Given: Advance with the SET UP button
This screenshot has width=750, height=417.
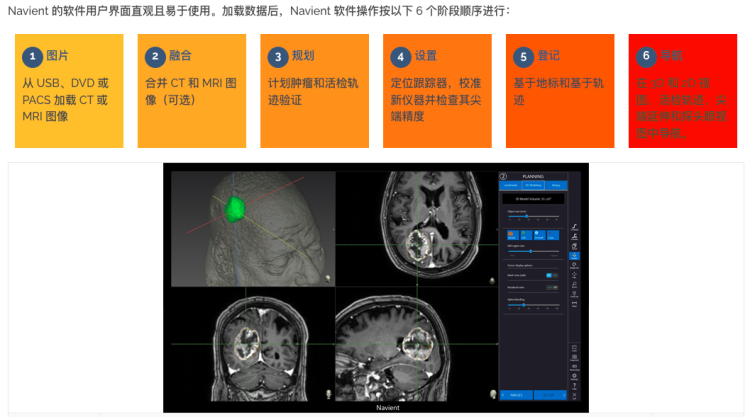Looking at the screenshot, I should pos(550,395).
